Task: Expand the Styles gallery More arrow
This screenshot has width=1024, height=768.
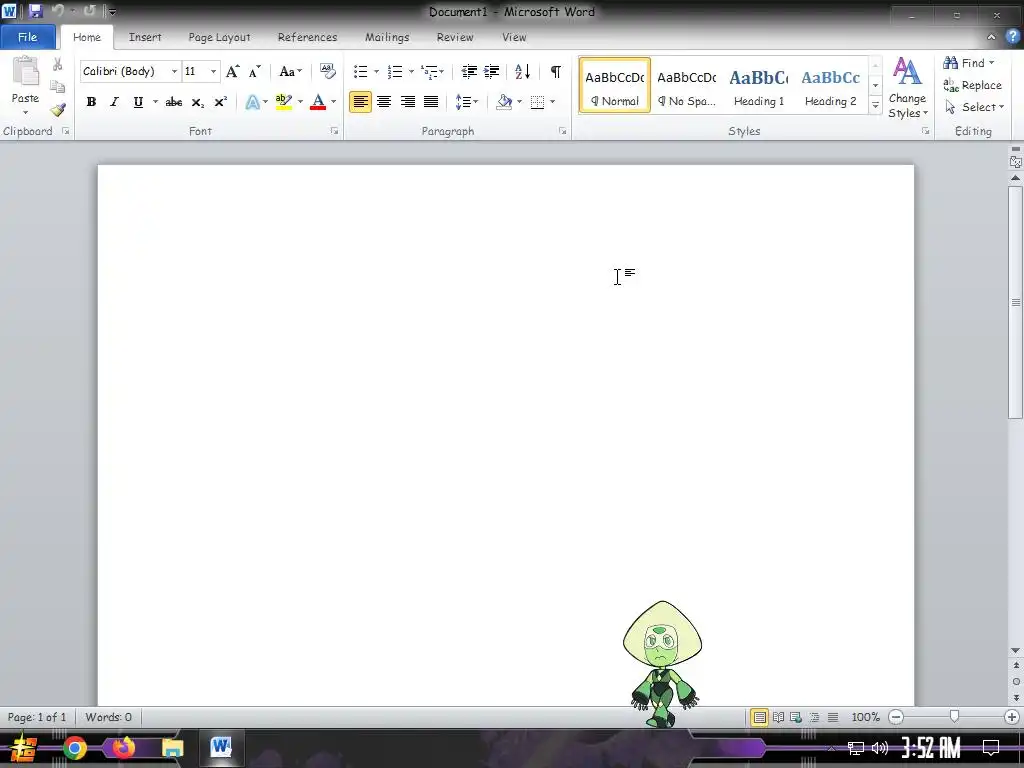Action: (876, 105)
